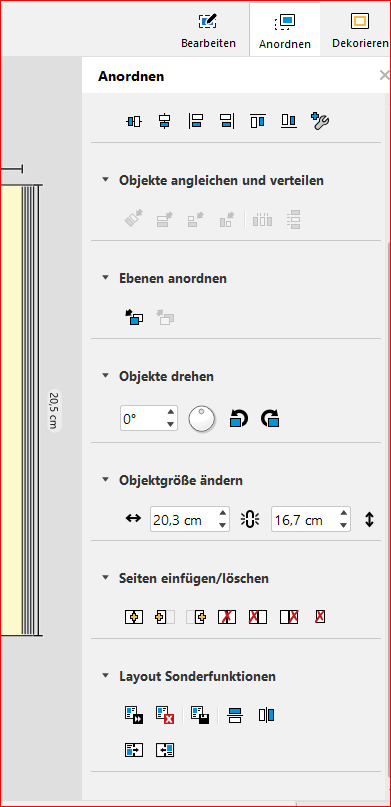Open the Dekorieren tab

click(360, 30)
